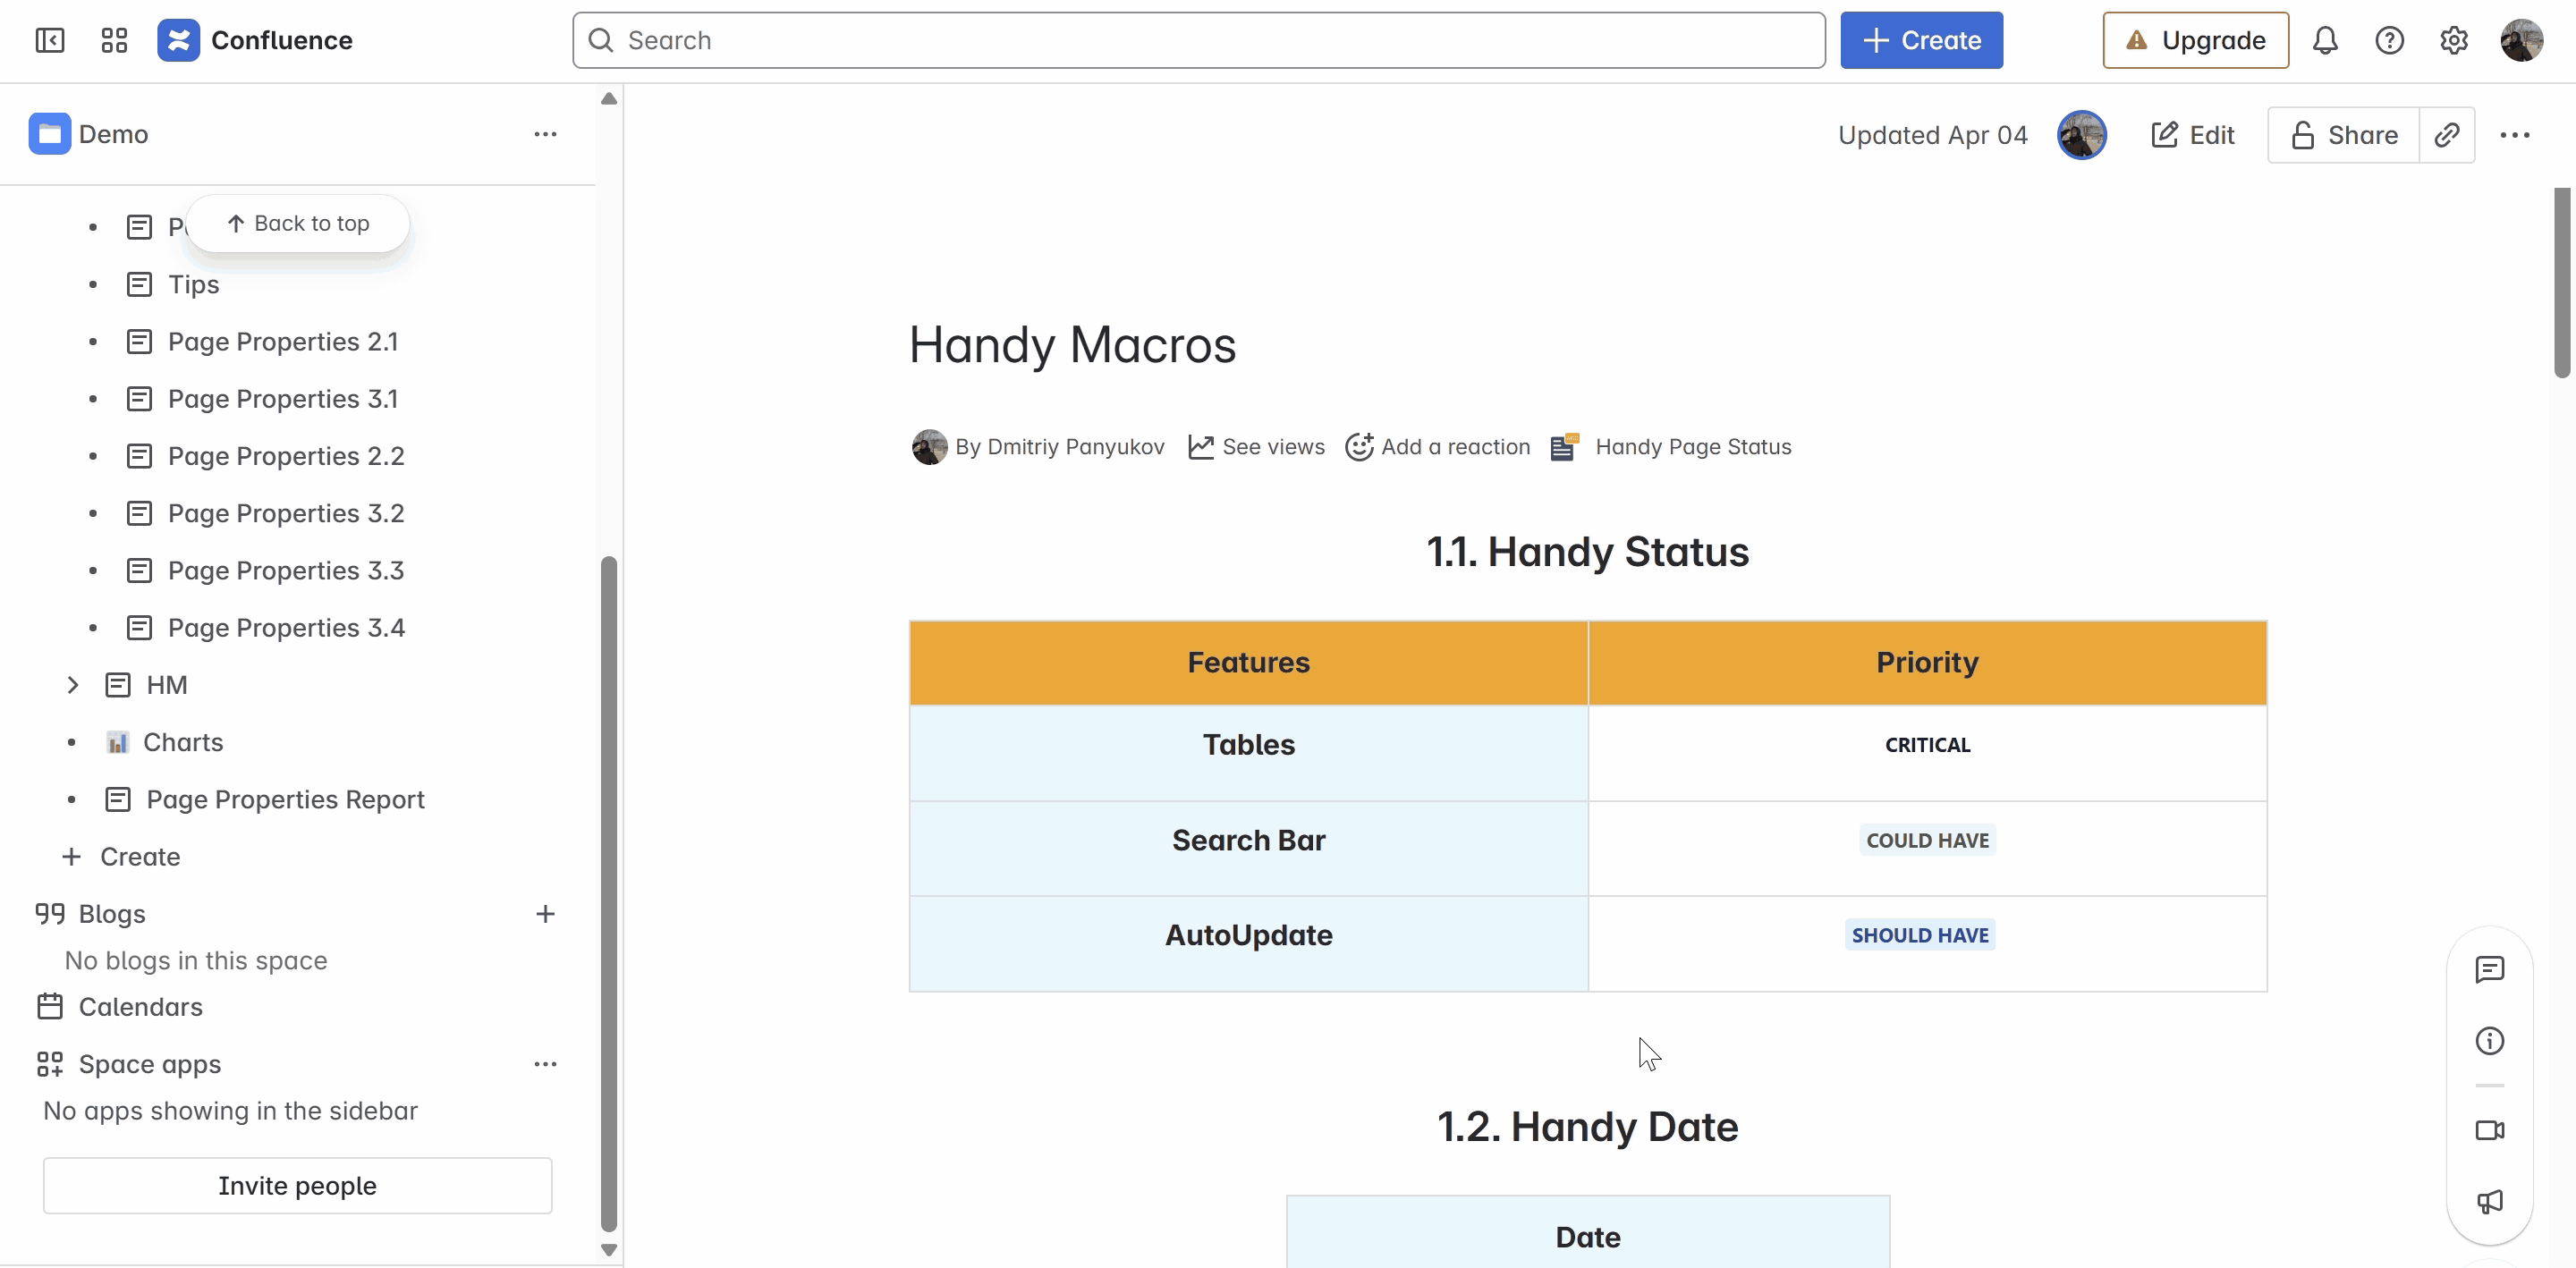Open the help question mark icon

[2389, 40]
